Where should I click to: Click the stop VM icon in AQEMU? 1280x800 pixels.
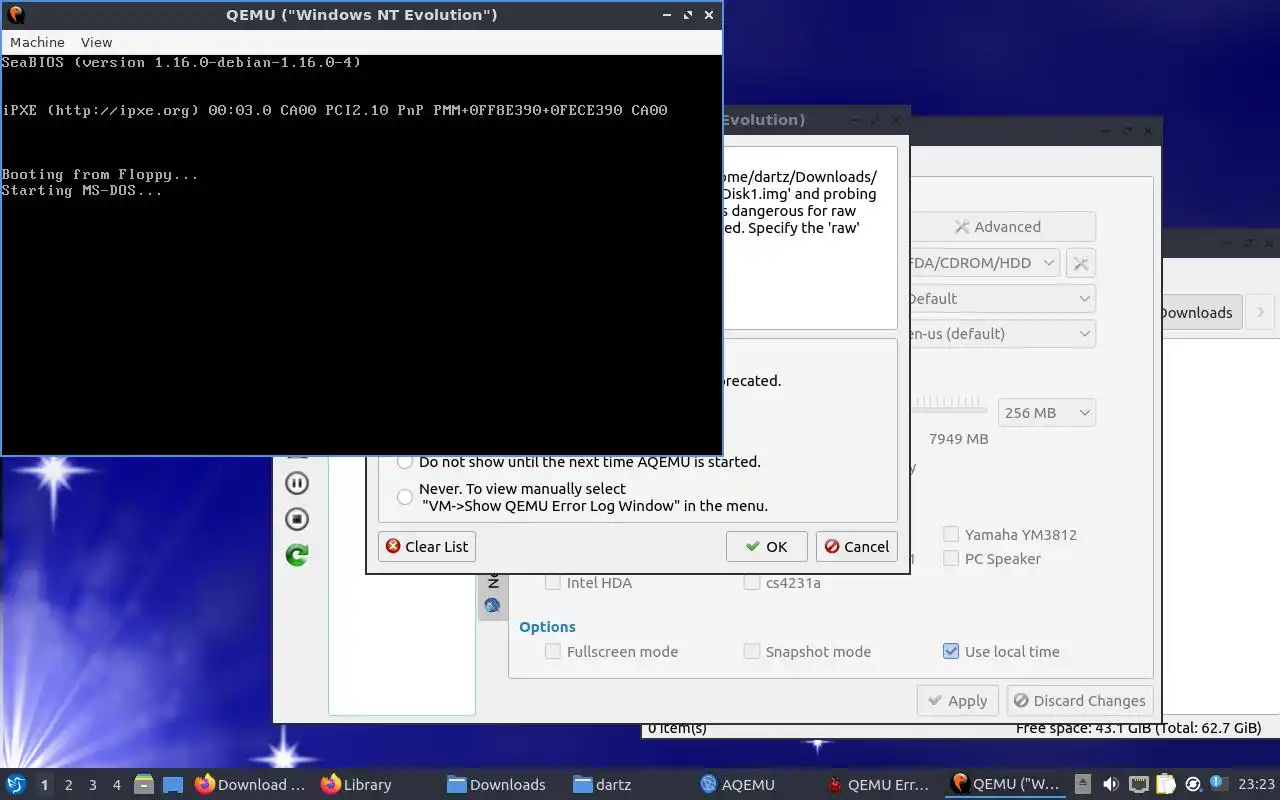point(297,519)
